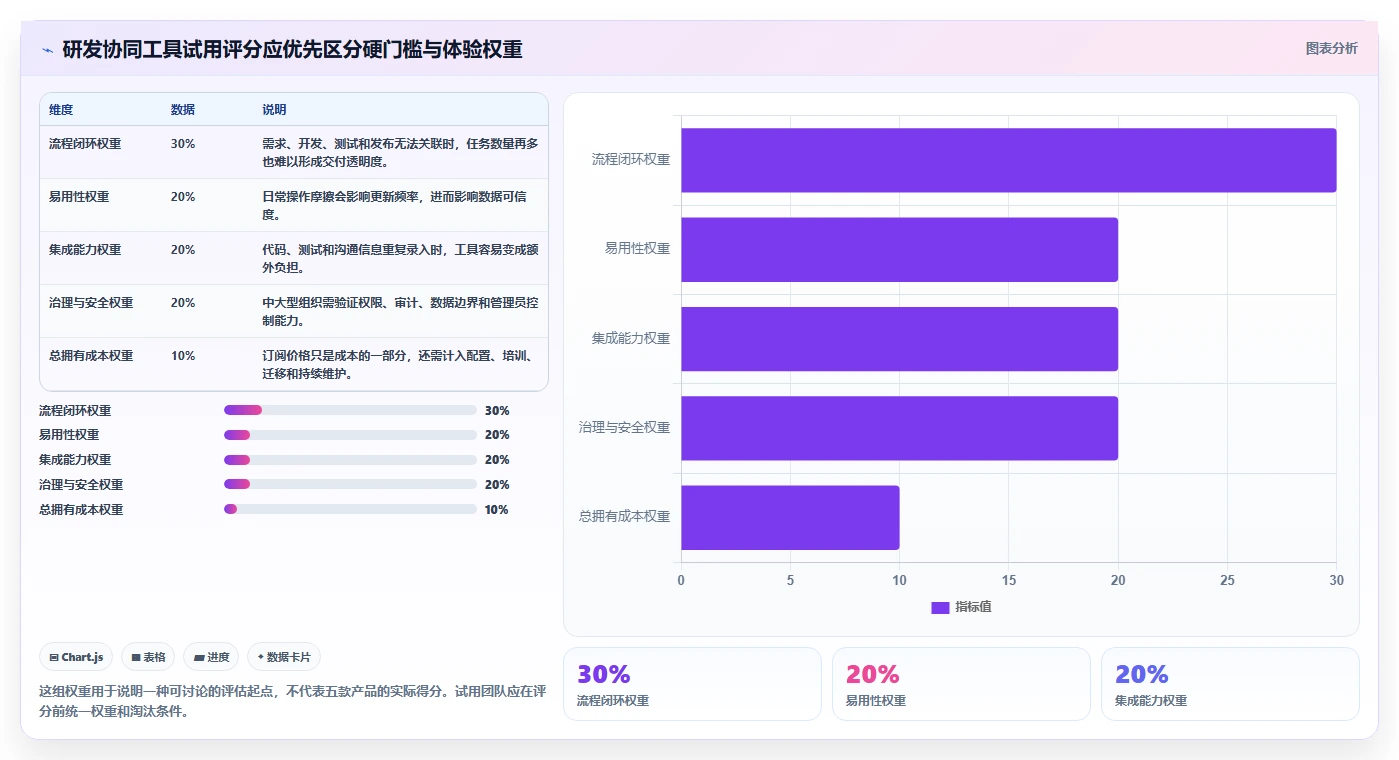Click the 总拥有成本权重 progress bar
Image resolution: width=1399 pixels, height=760 pixels.
[350, 509]
